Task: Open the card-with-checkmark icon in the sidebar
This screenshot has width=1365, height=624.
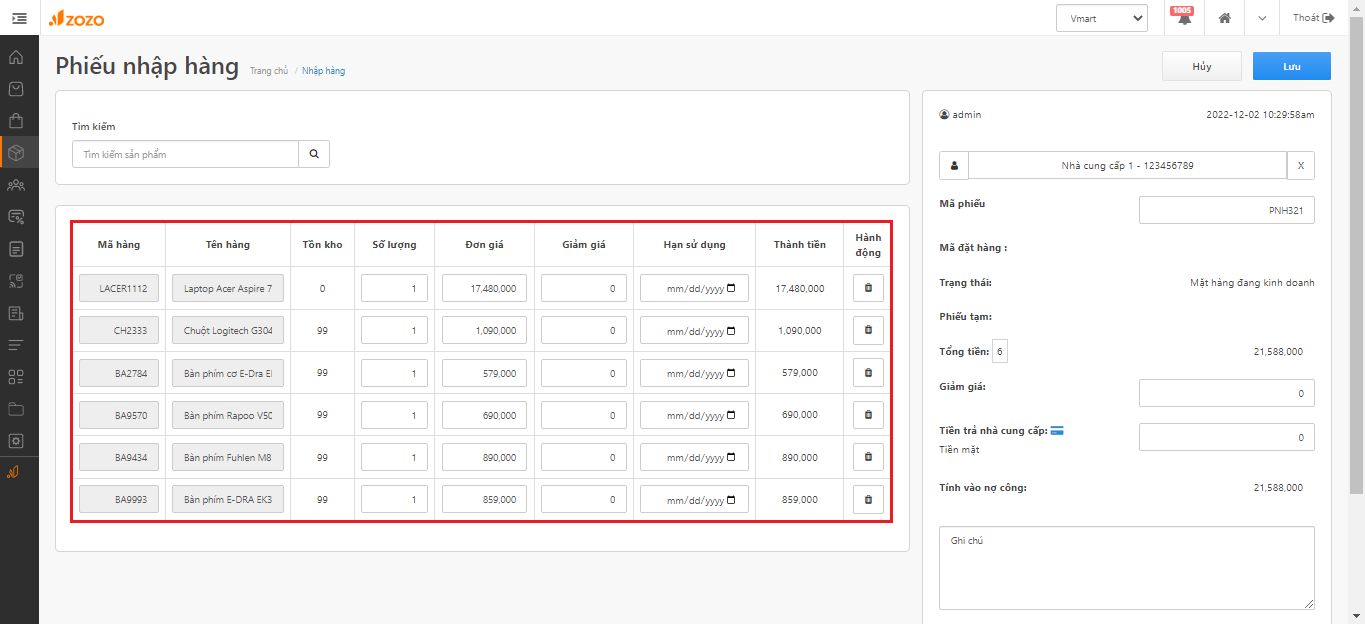Action: tap(16, 217)
